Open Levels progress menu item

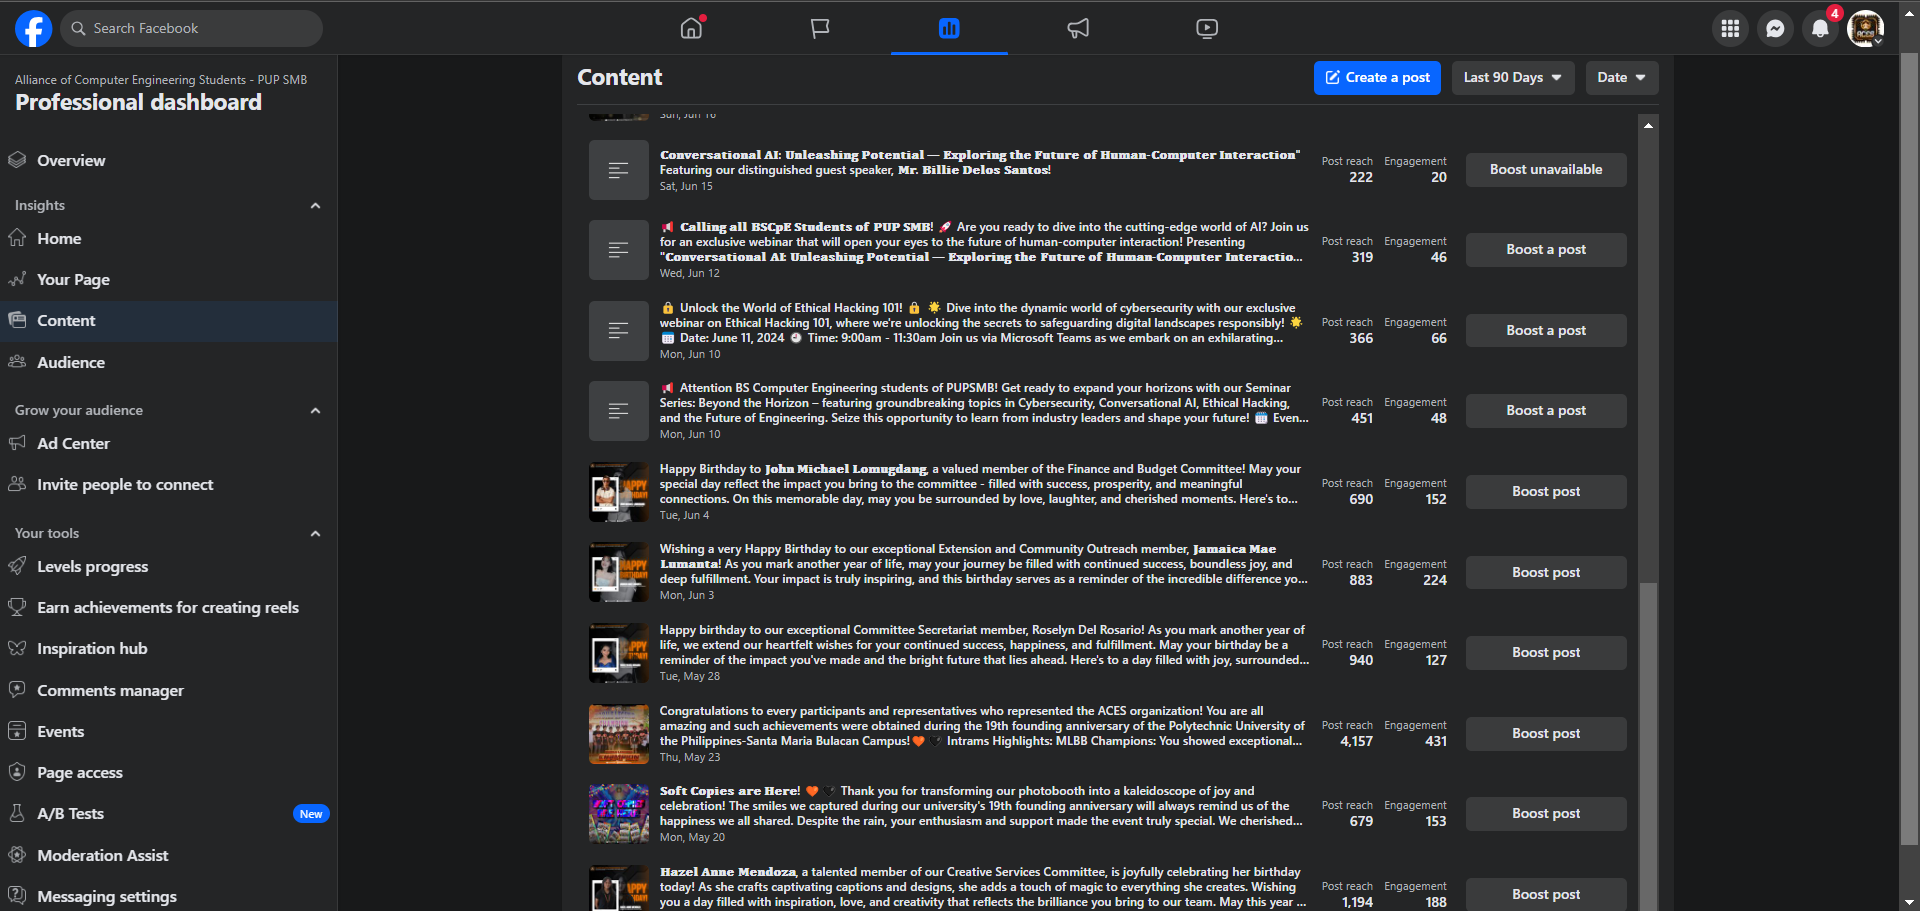point(168,566)
